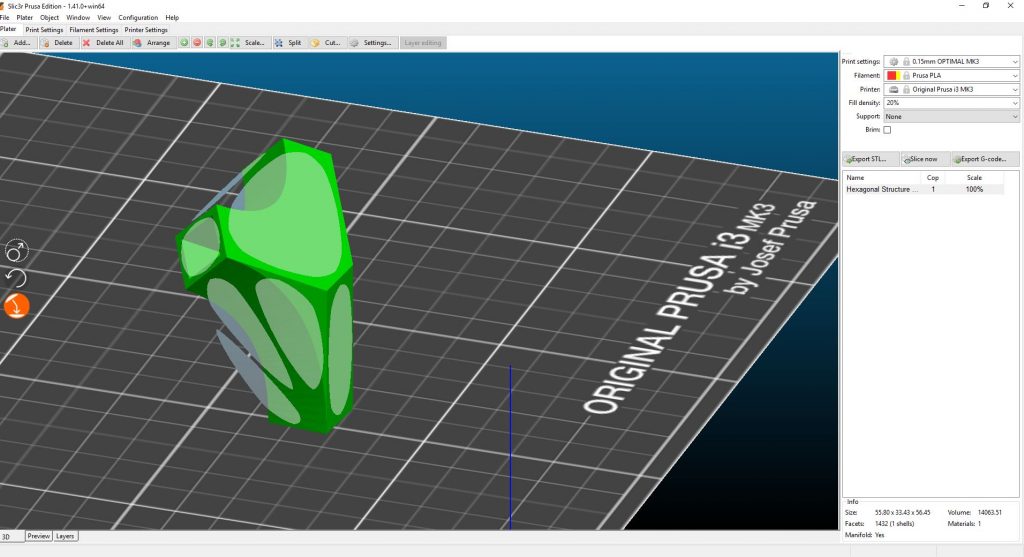
Task: Select the scale gizmo in 3D view
Action: coord(16,251)
